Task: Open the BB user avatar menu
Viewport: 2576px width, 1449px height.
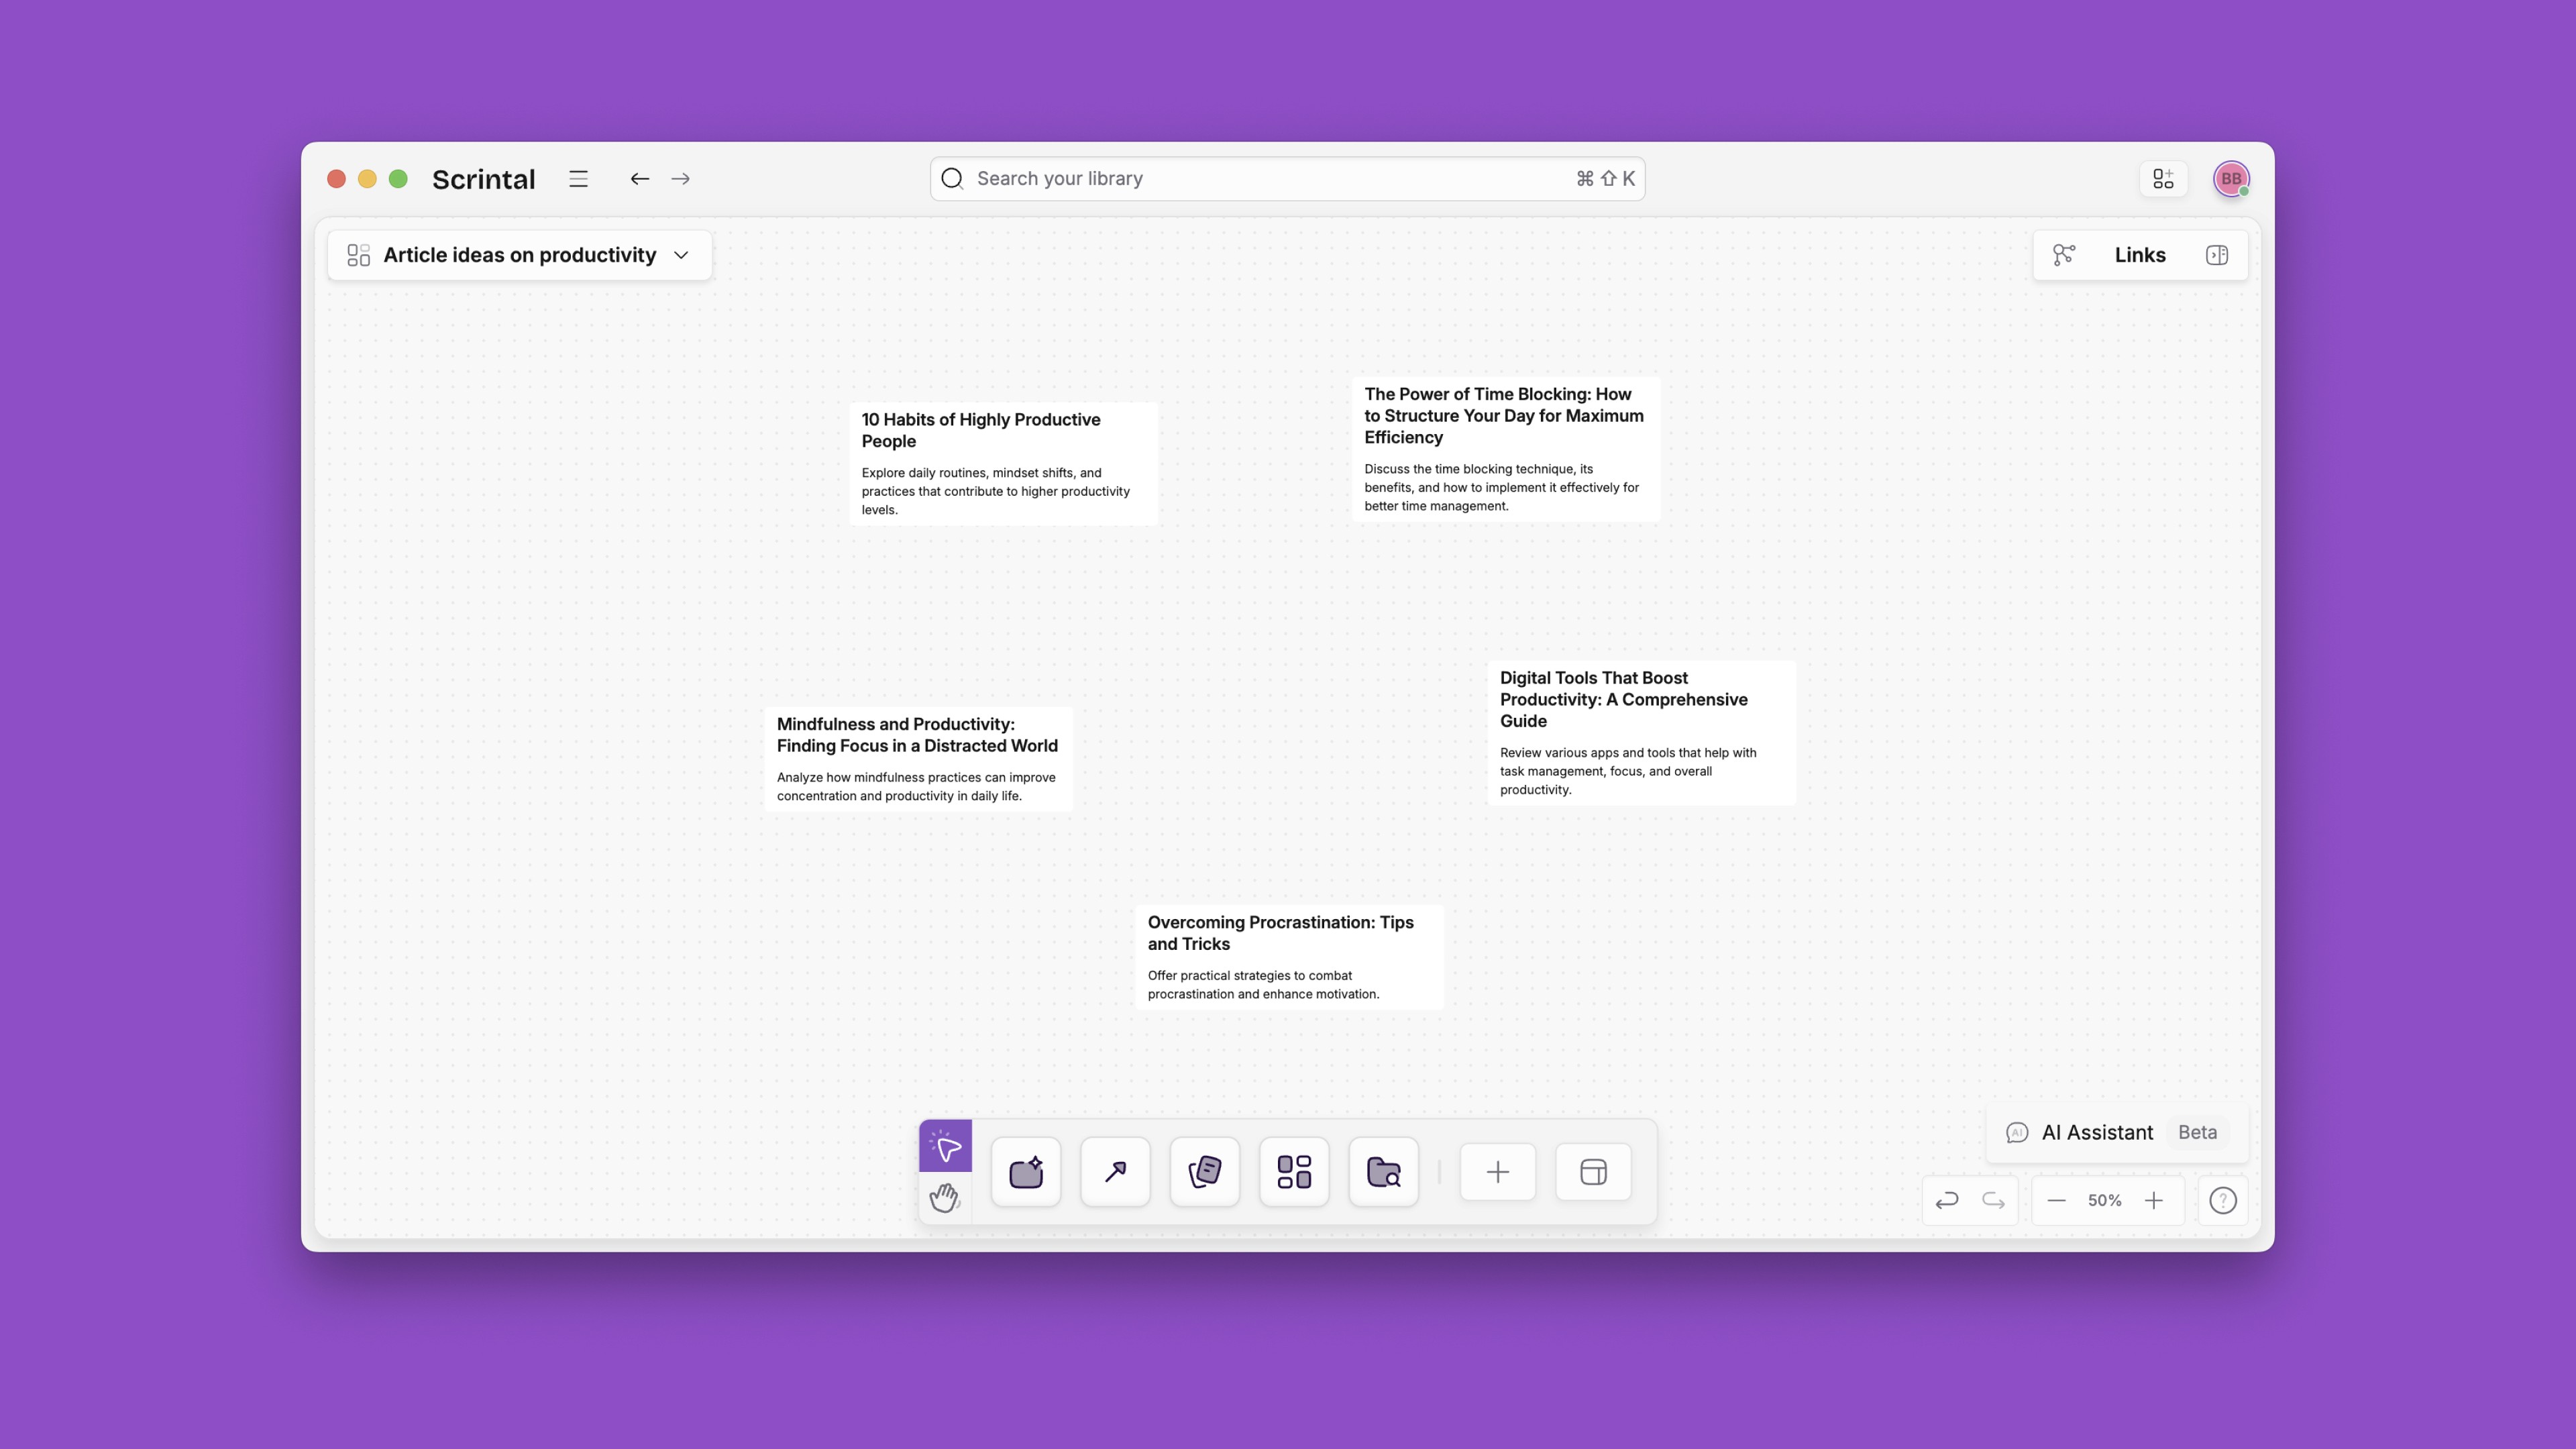Action: click(x=2231, y=179)
